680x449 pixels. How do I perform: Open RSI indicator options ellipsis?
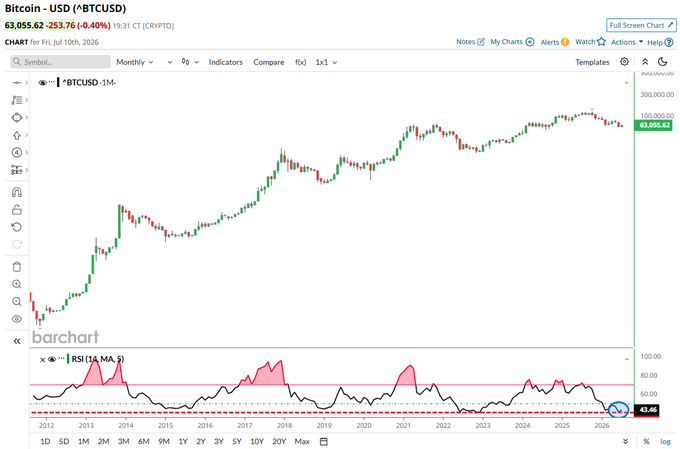coord(62,359)
